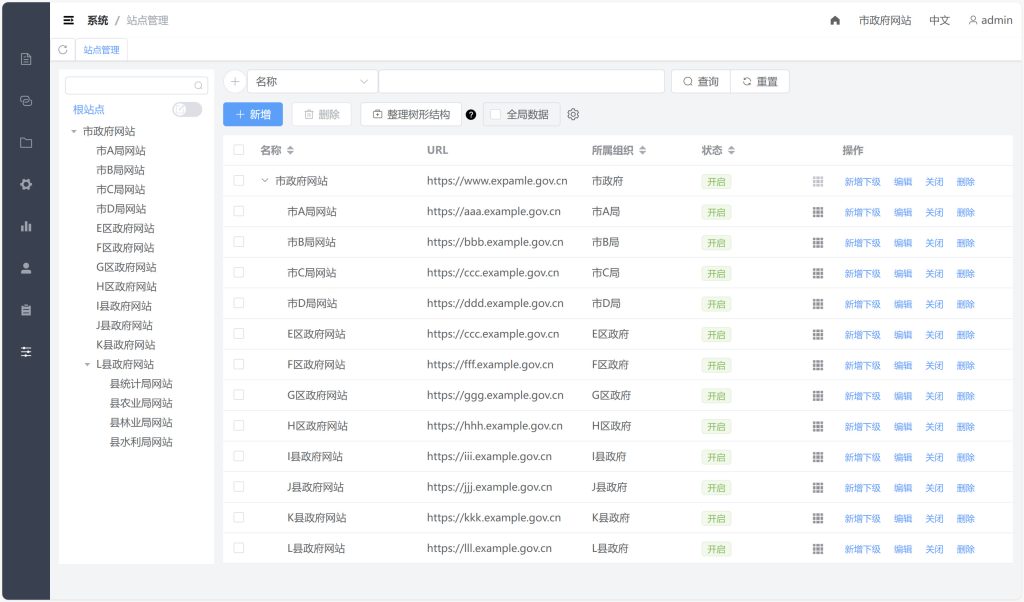The height and width of the screenshot is (602, 1024).
Task: Click the grid icon in H区政府网站 row
Action: (x=818, y=426)
